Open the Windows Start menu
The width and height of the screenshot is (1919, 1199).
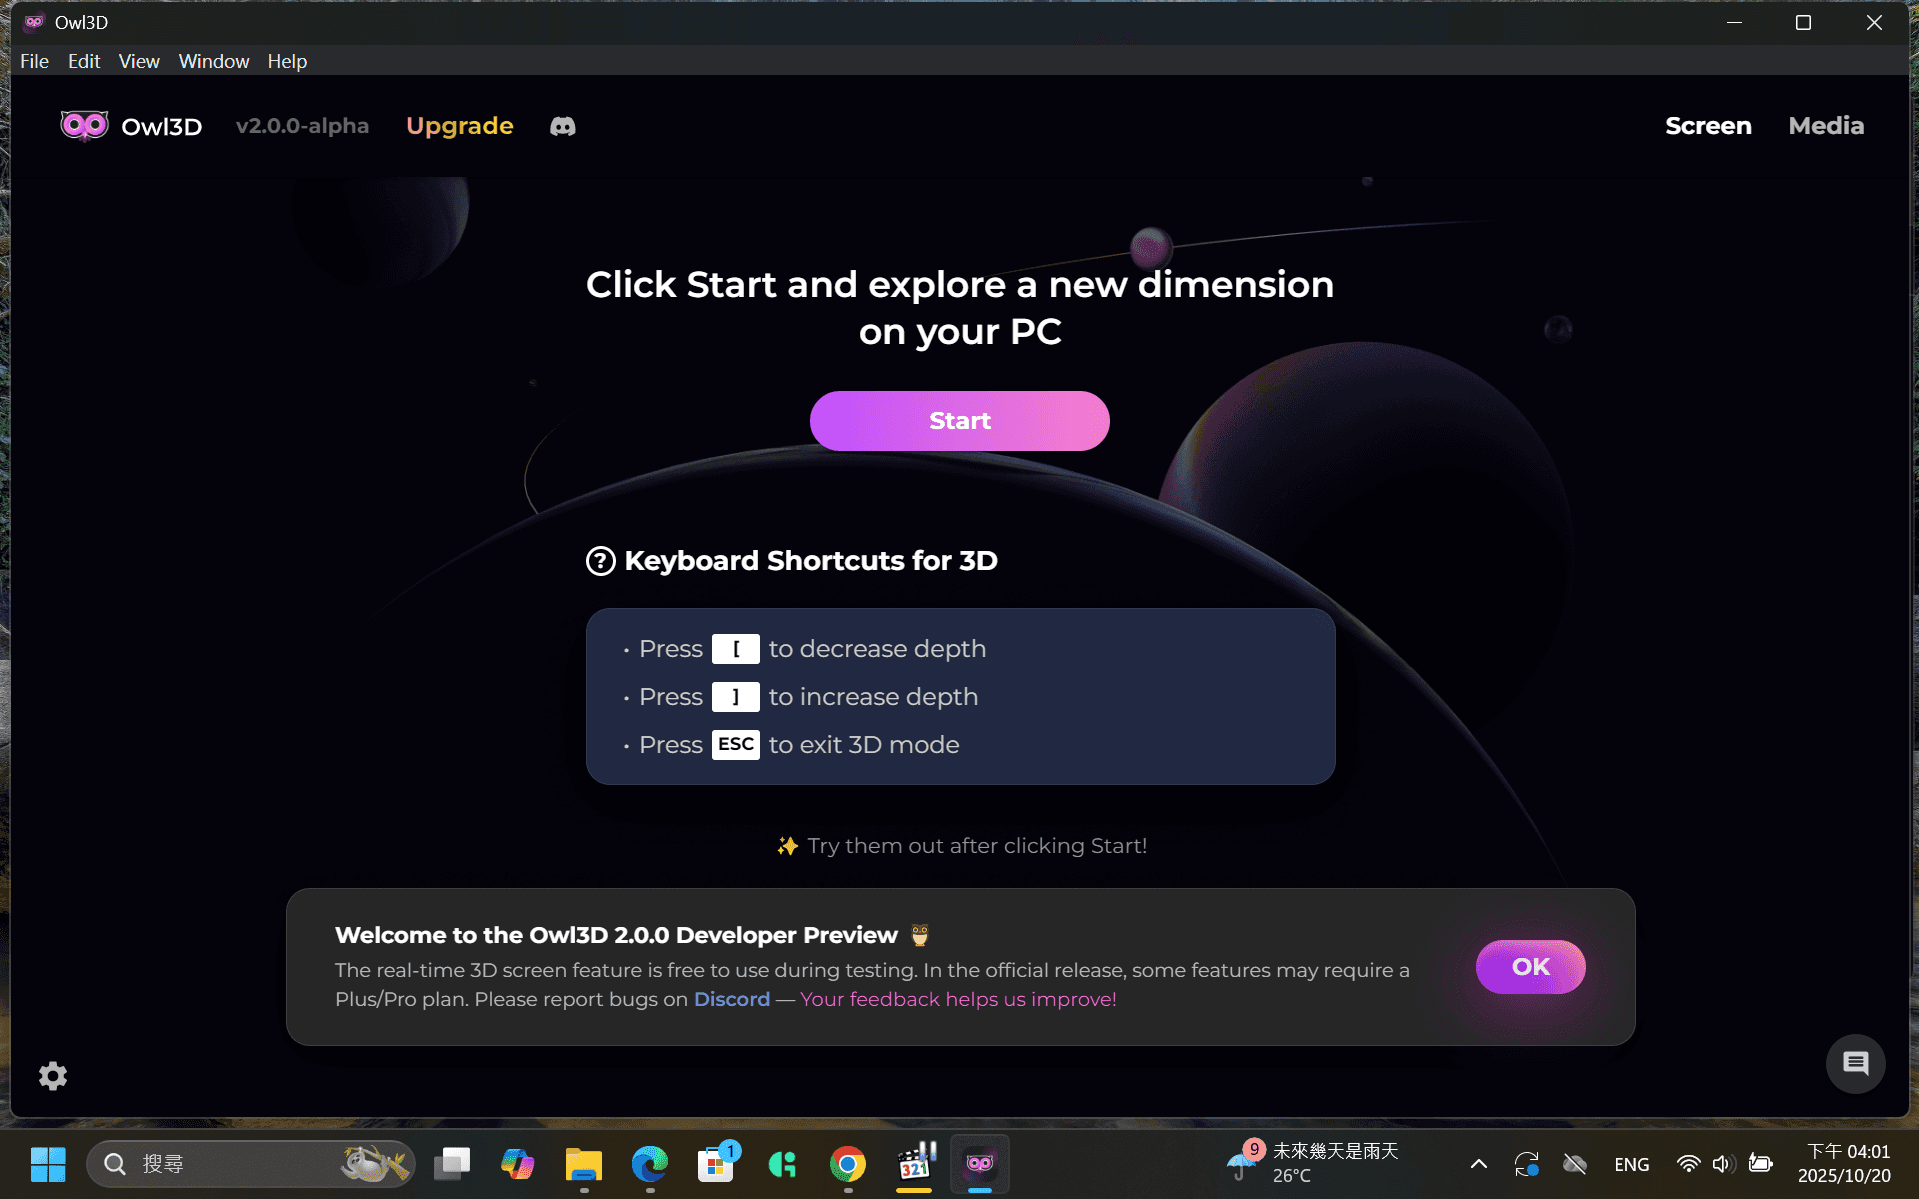click(48, 1164)
